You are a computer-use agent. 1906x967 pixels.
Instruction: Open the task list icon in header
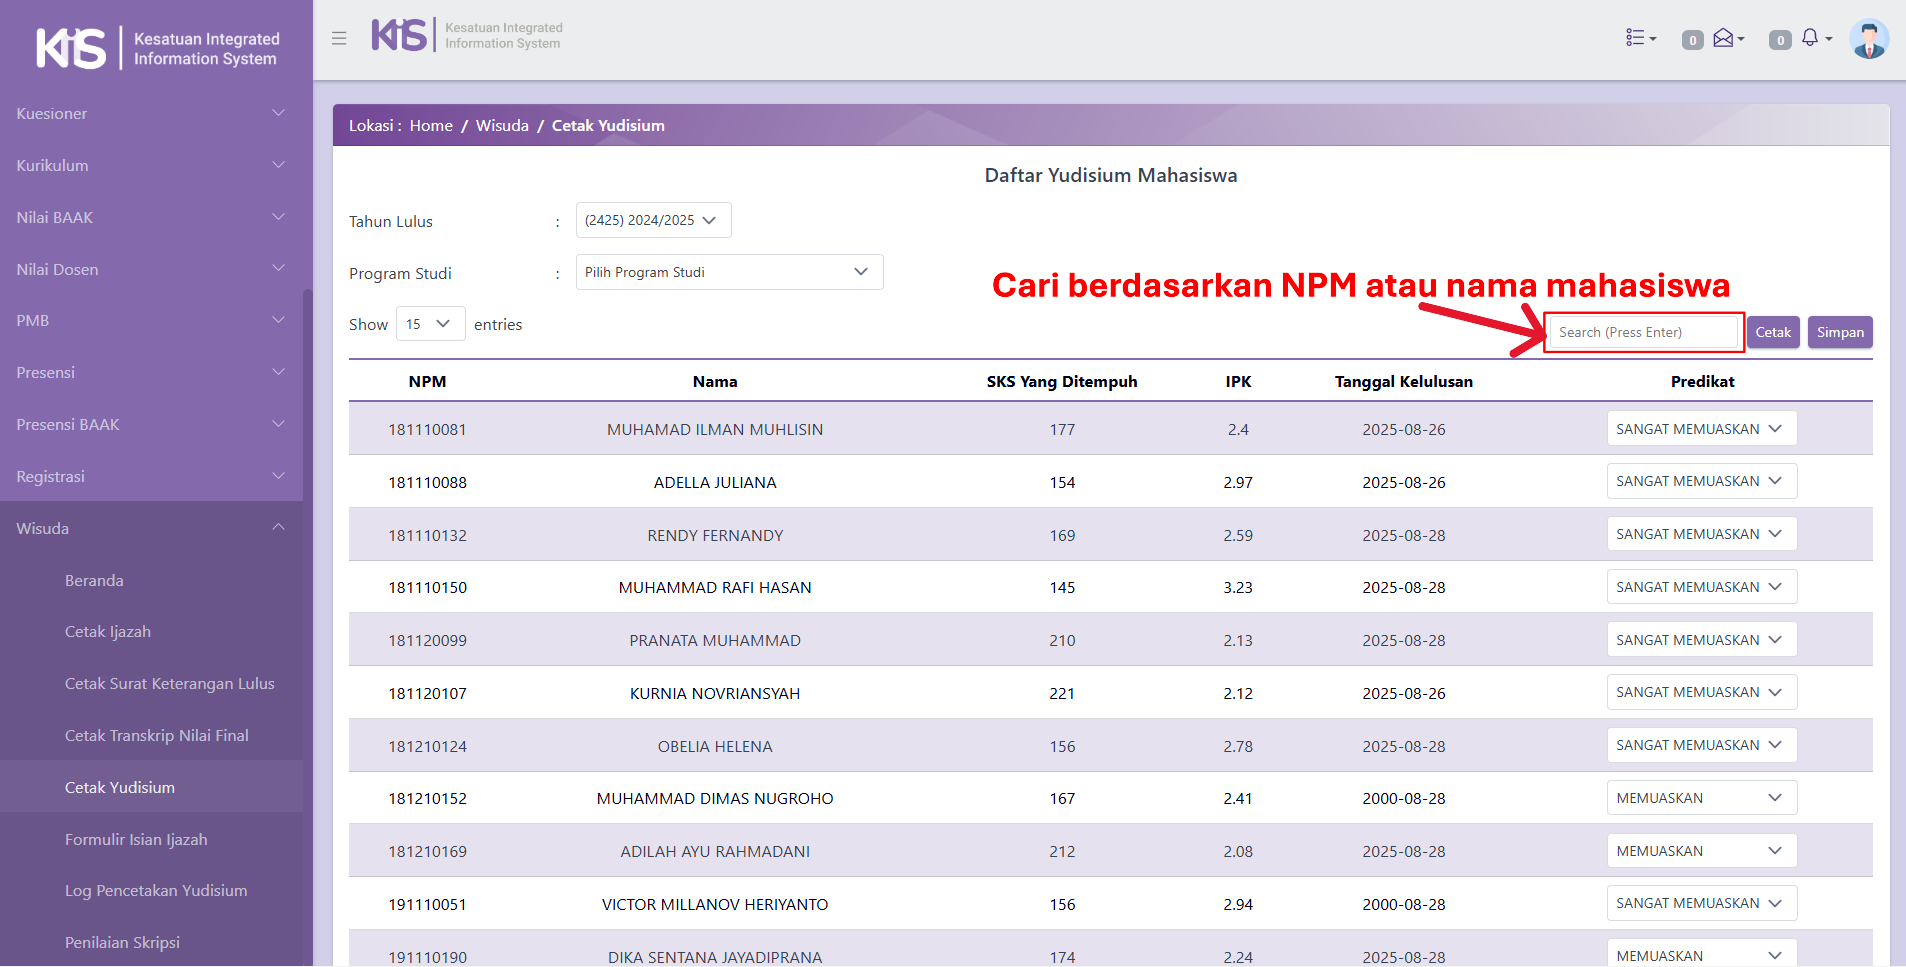tap(1640, 38)
